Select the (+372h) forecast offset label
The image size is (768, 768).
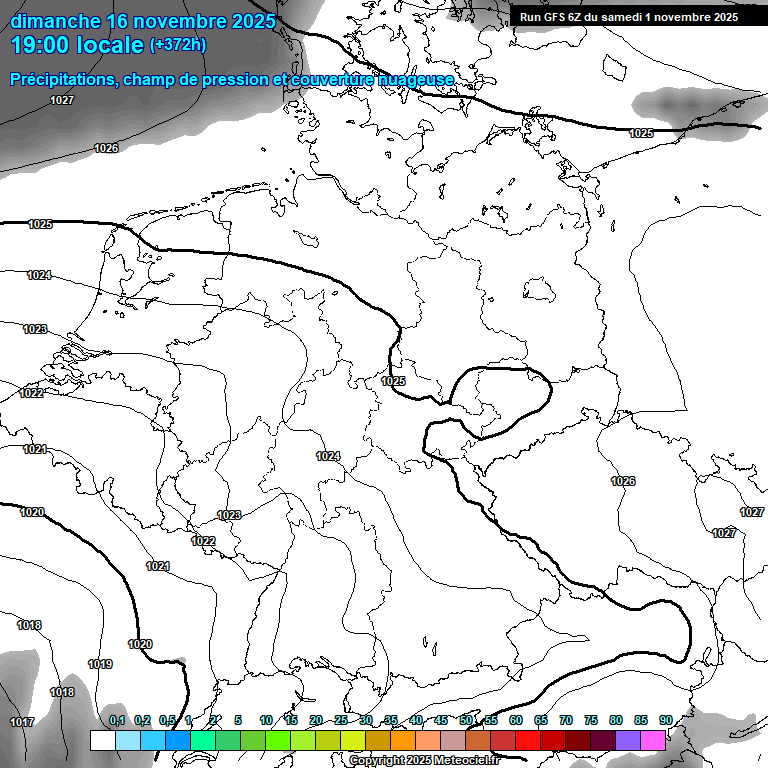178,46
